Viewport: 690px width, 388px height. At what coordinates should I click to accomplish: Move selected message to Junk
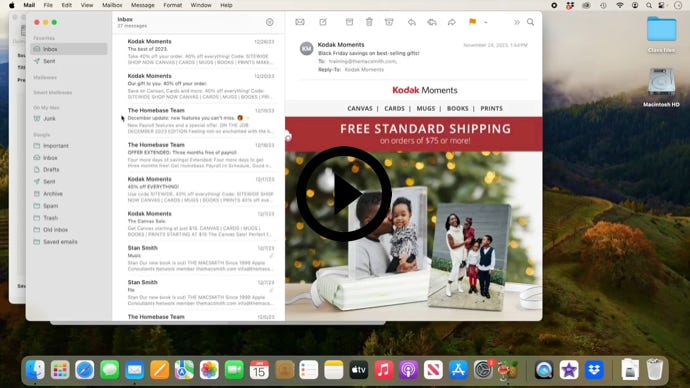(x=389, y=22)
